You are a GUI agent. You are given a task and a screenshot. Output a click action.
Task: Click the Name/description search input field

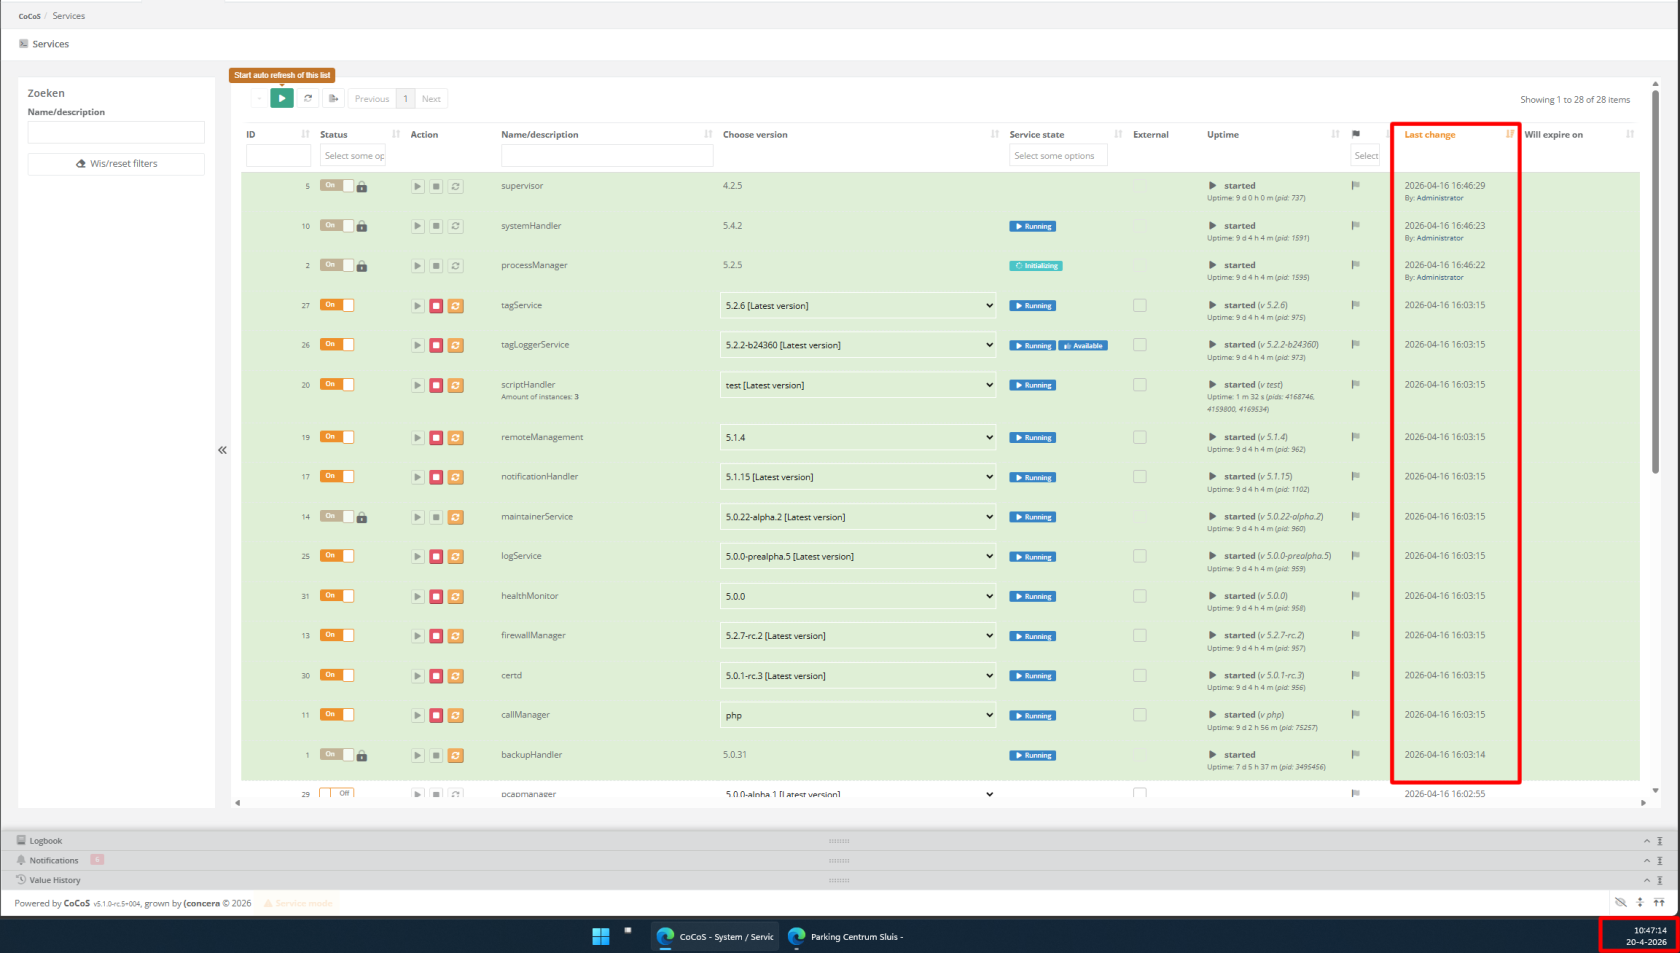click(x=116, y=133)
